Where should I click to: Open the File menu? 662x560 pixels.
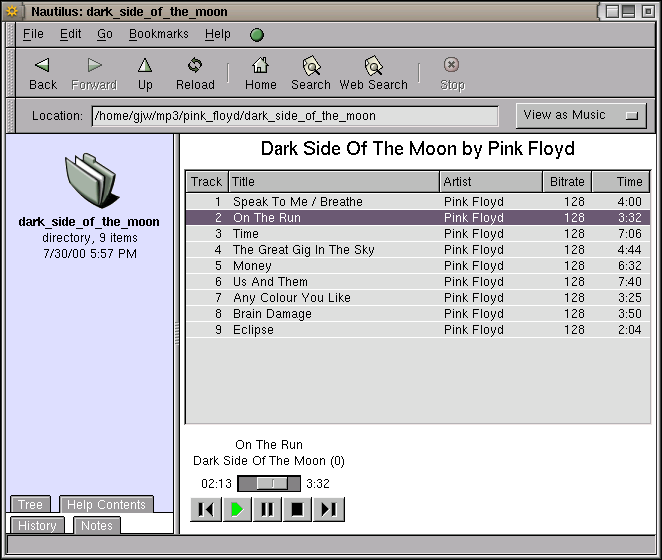(33, 34)
